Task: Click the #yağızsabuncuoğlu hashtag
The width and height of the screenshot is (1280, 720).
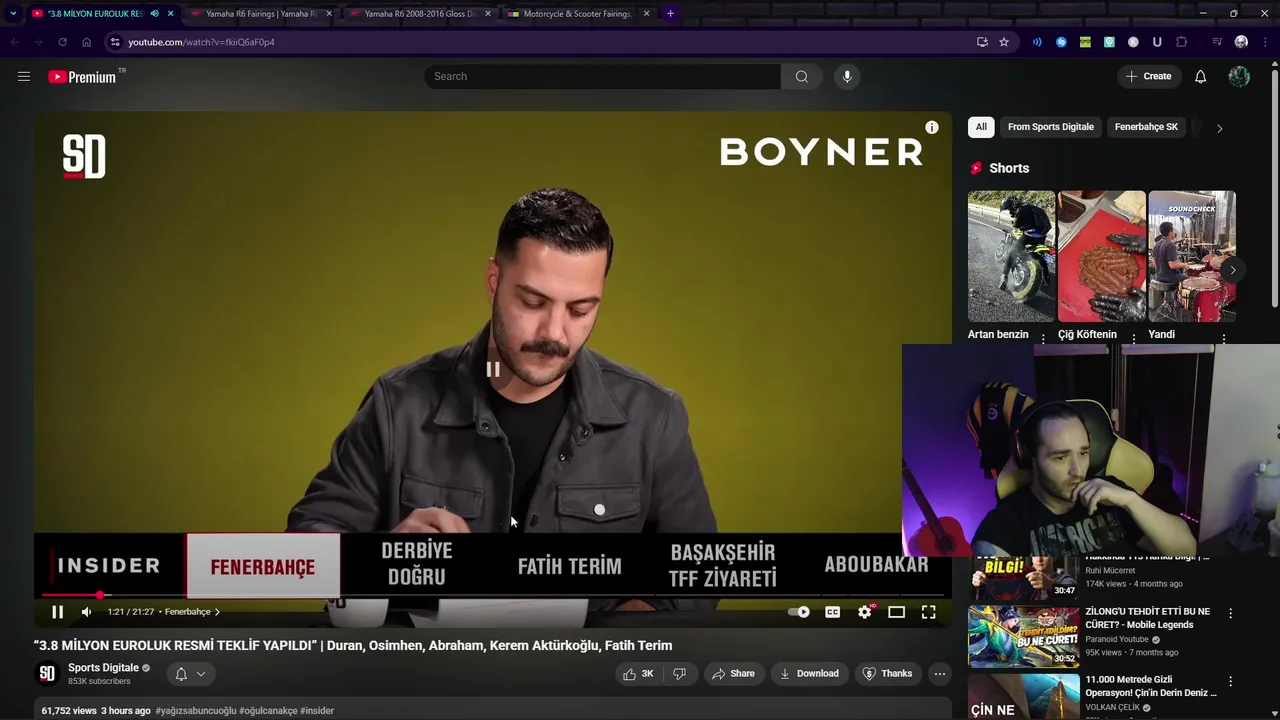Action: [196, 711]
